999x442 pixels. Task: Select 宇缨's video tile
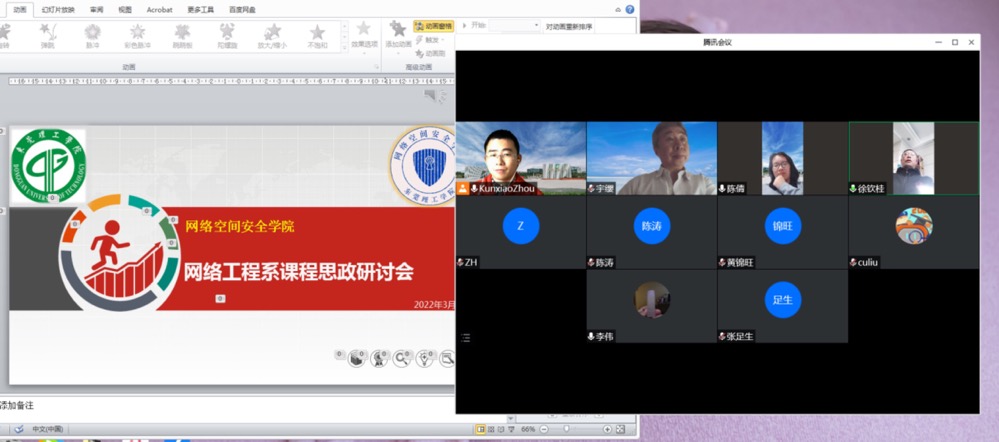[x=652, y=158]
